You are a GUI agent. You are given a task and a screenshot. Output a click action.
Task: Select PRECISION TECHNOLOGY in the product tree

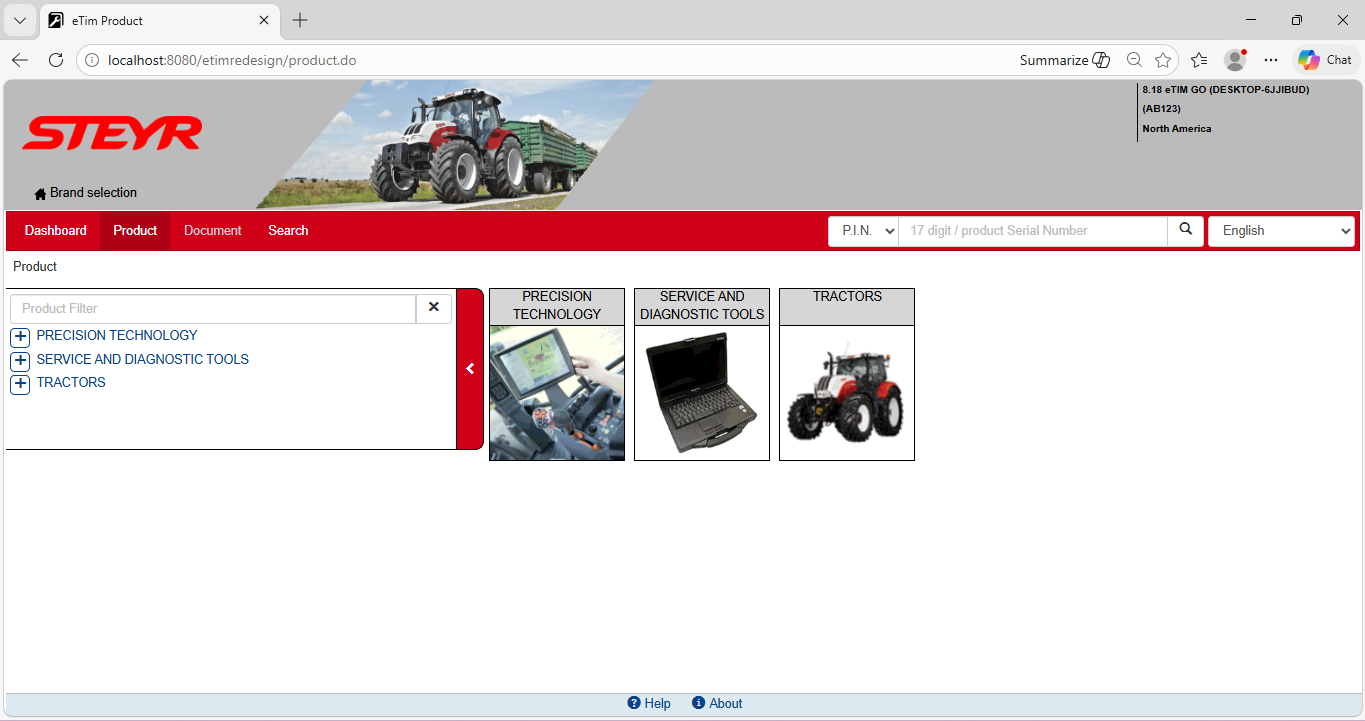(117, 336)
